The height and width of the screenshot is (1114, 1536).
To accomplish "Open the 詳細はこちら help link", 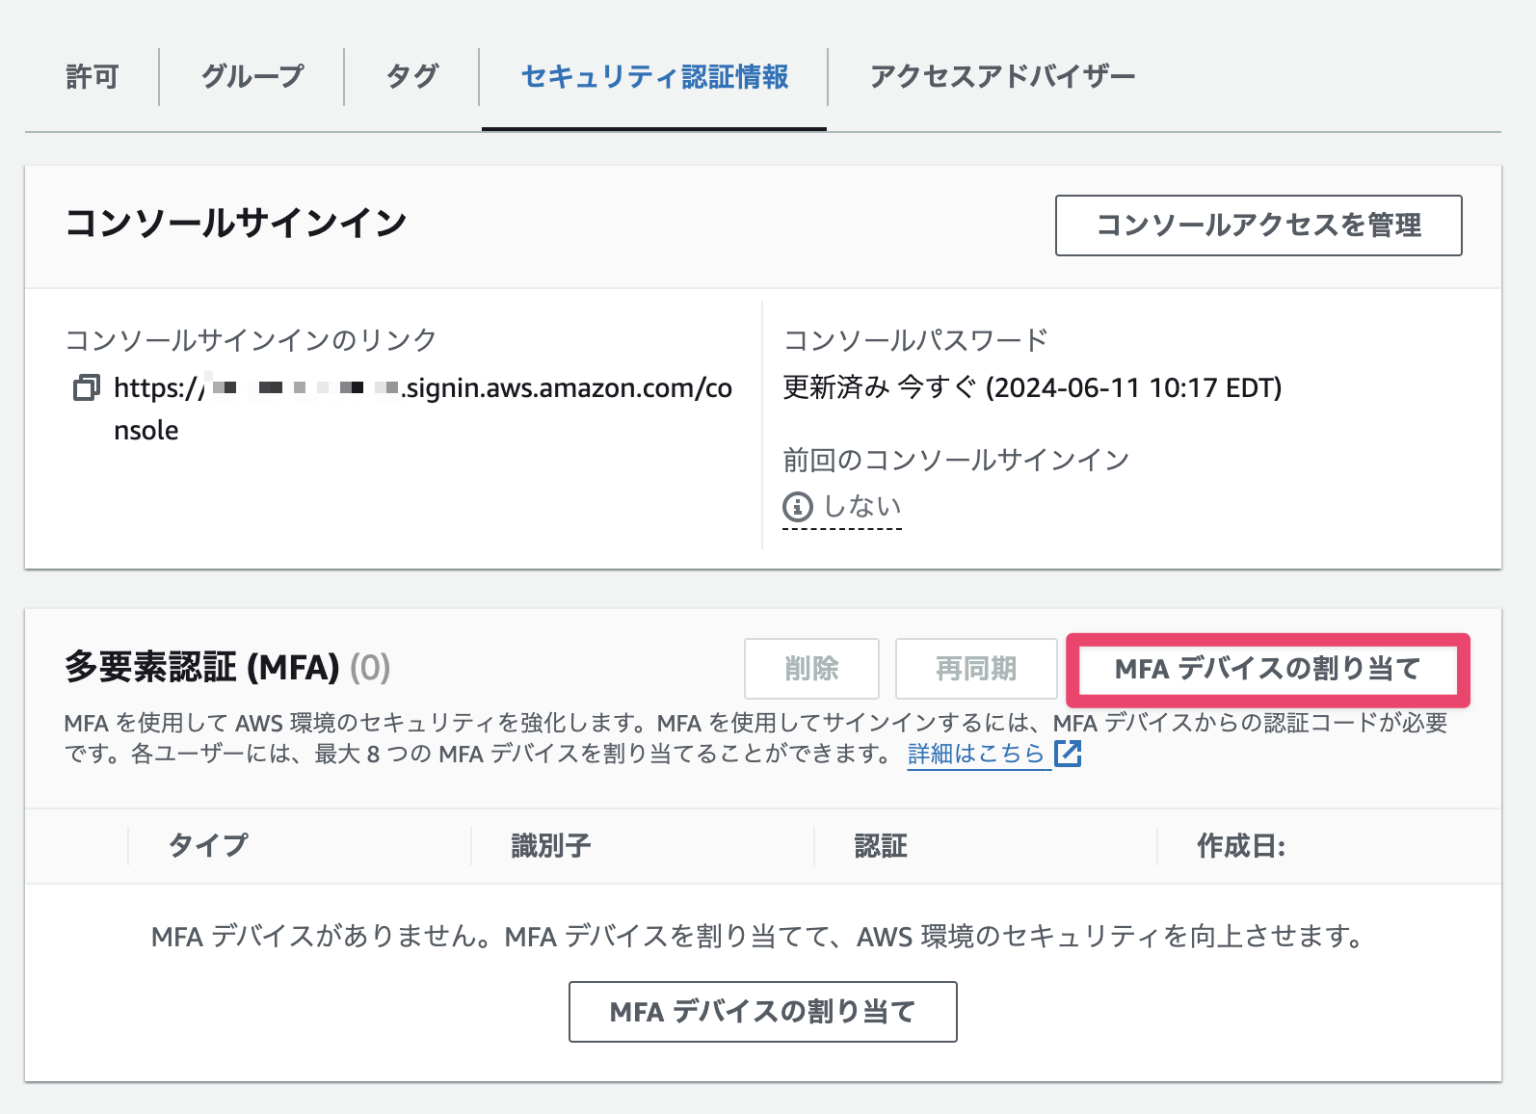I will 975,755.
